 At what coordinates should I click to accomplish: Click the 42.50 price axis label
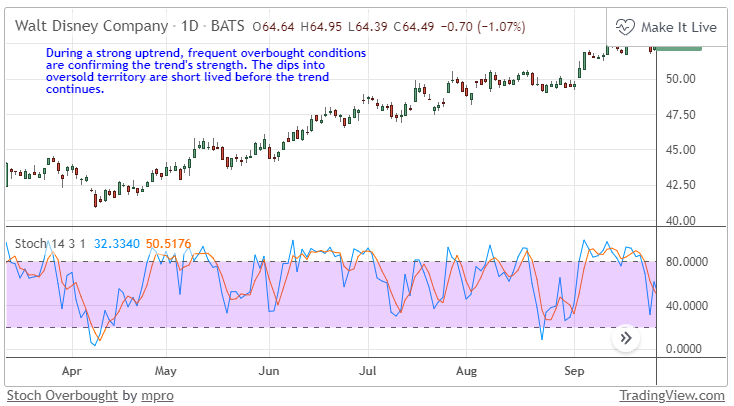click(681, 185)
